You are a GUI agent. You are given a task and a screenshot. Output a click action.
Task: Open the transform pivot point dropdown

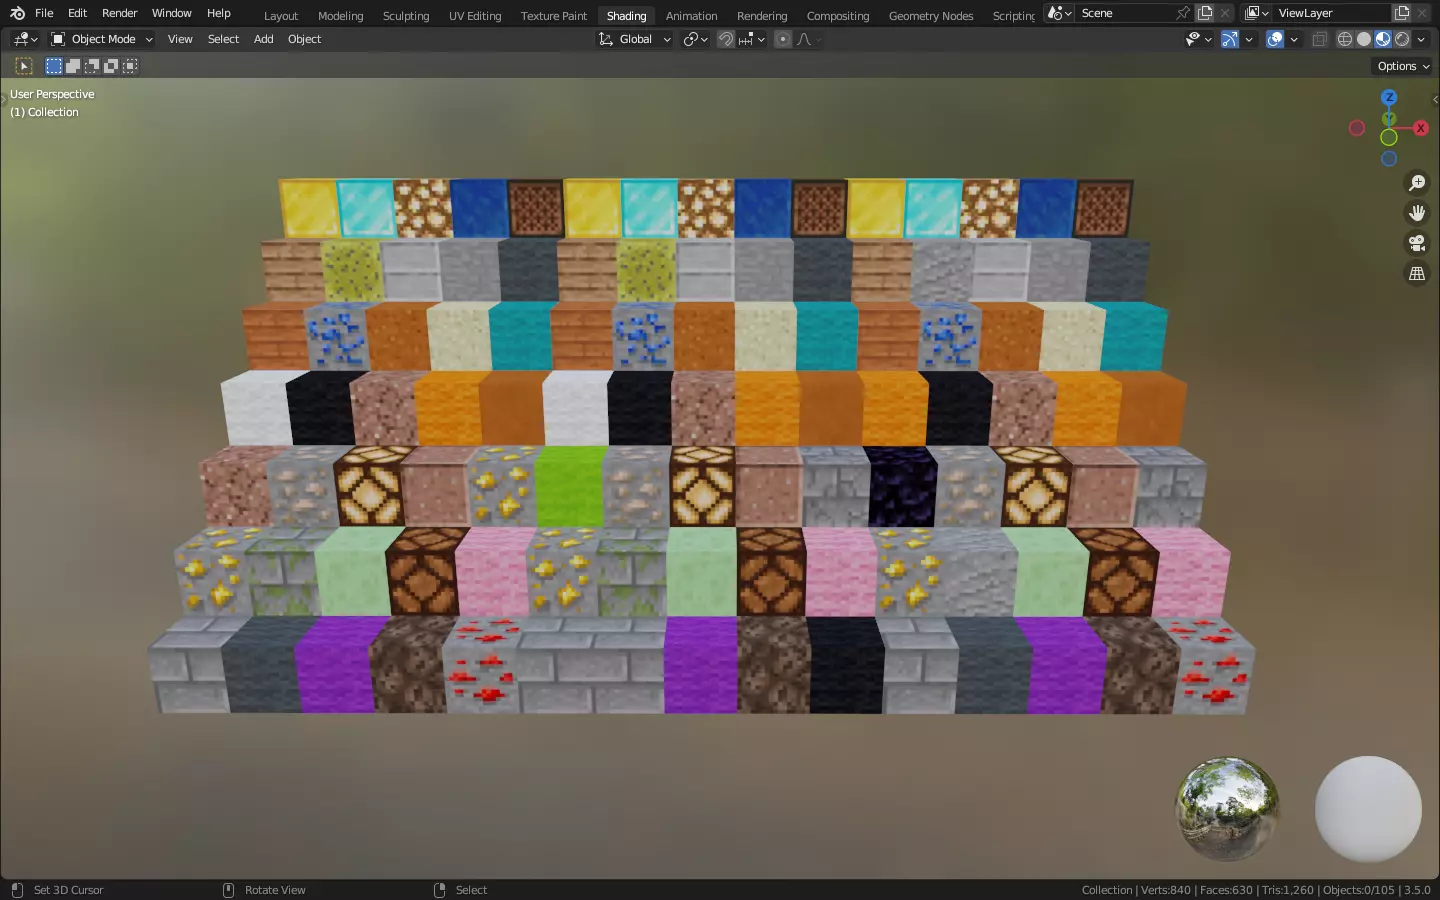point(696,39)
